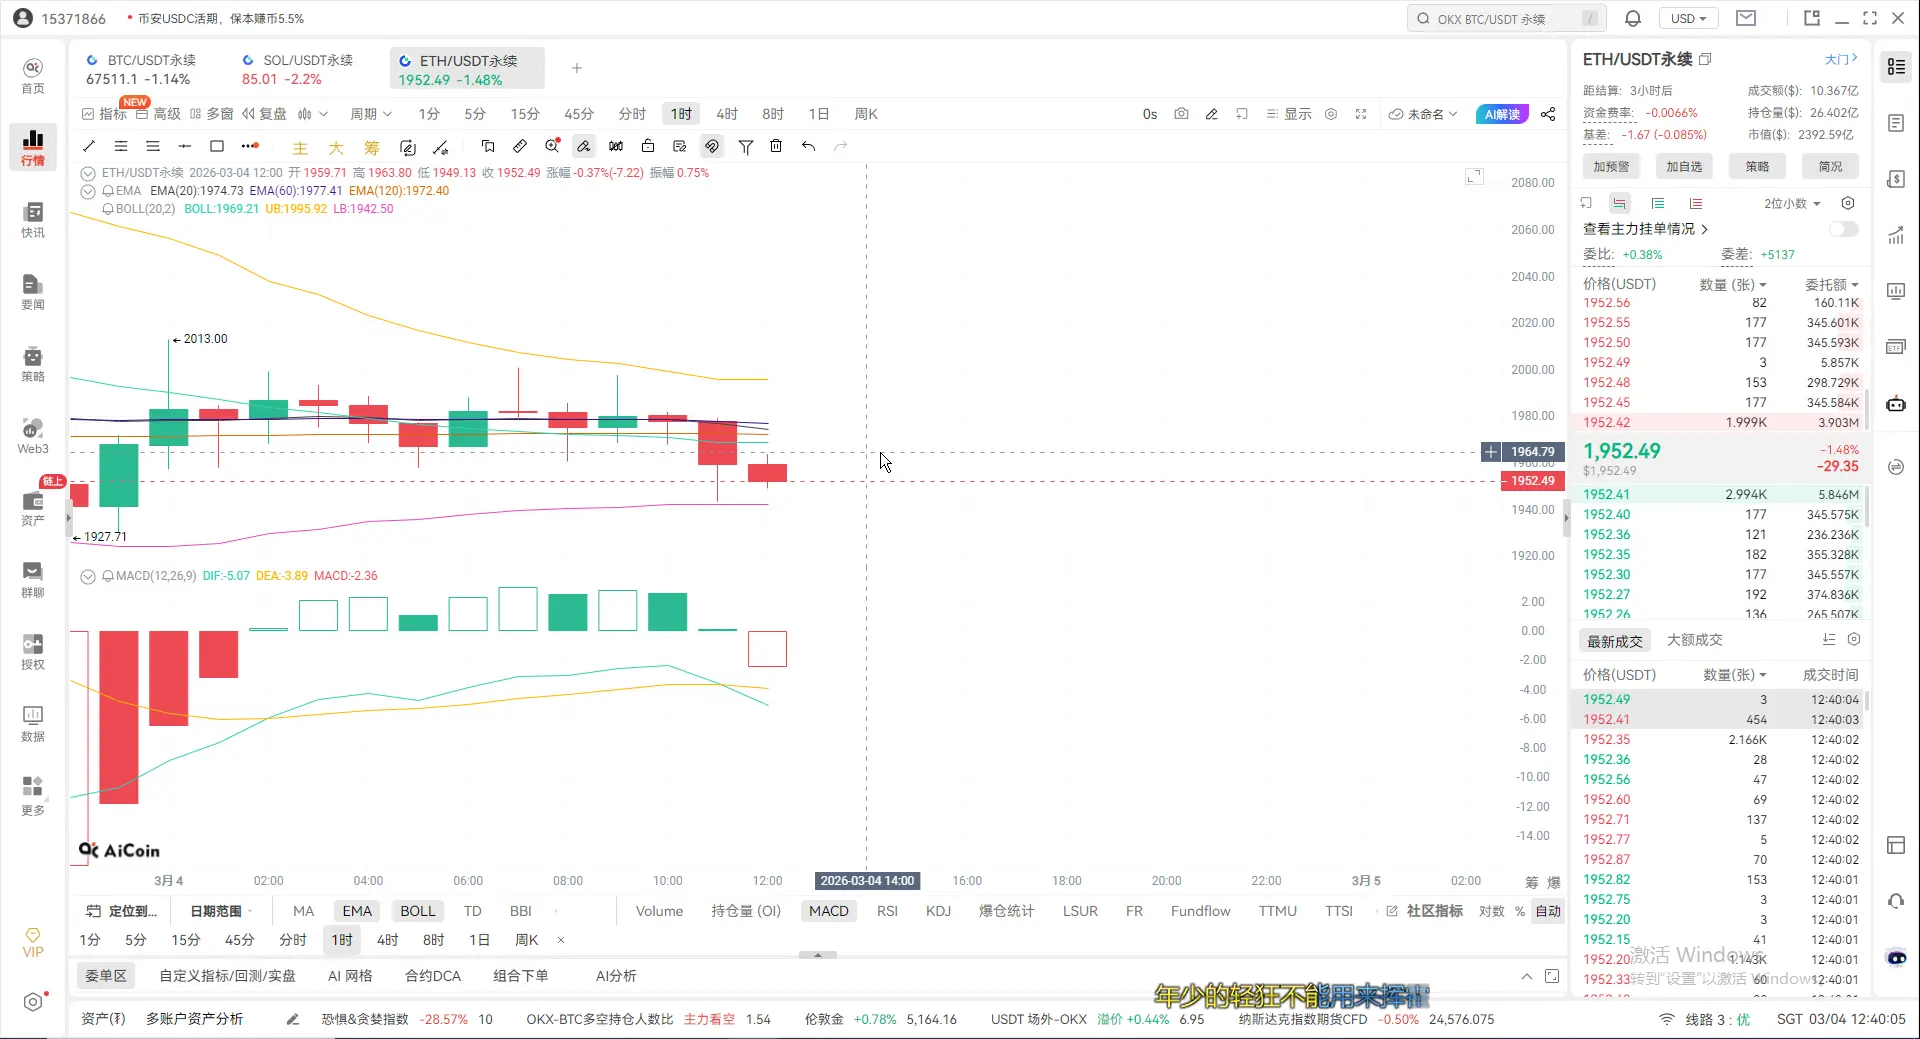This screenshot has height=1039, width=1920.
Task: Click the 筹 chip distribution icon
Action: [x=372, y=147]
